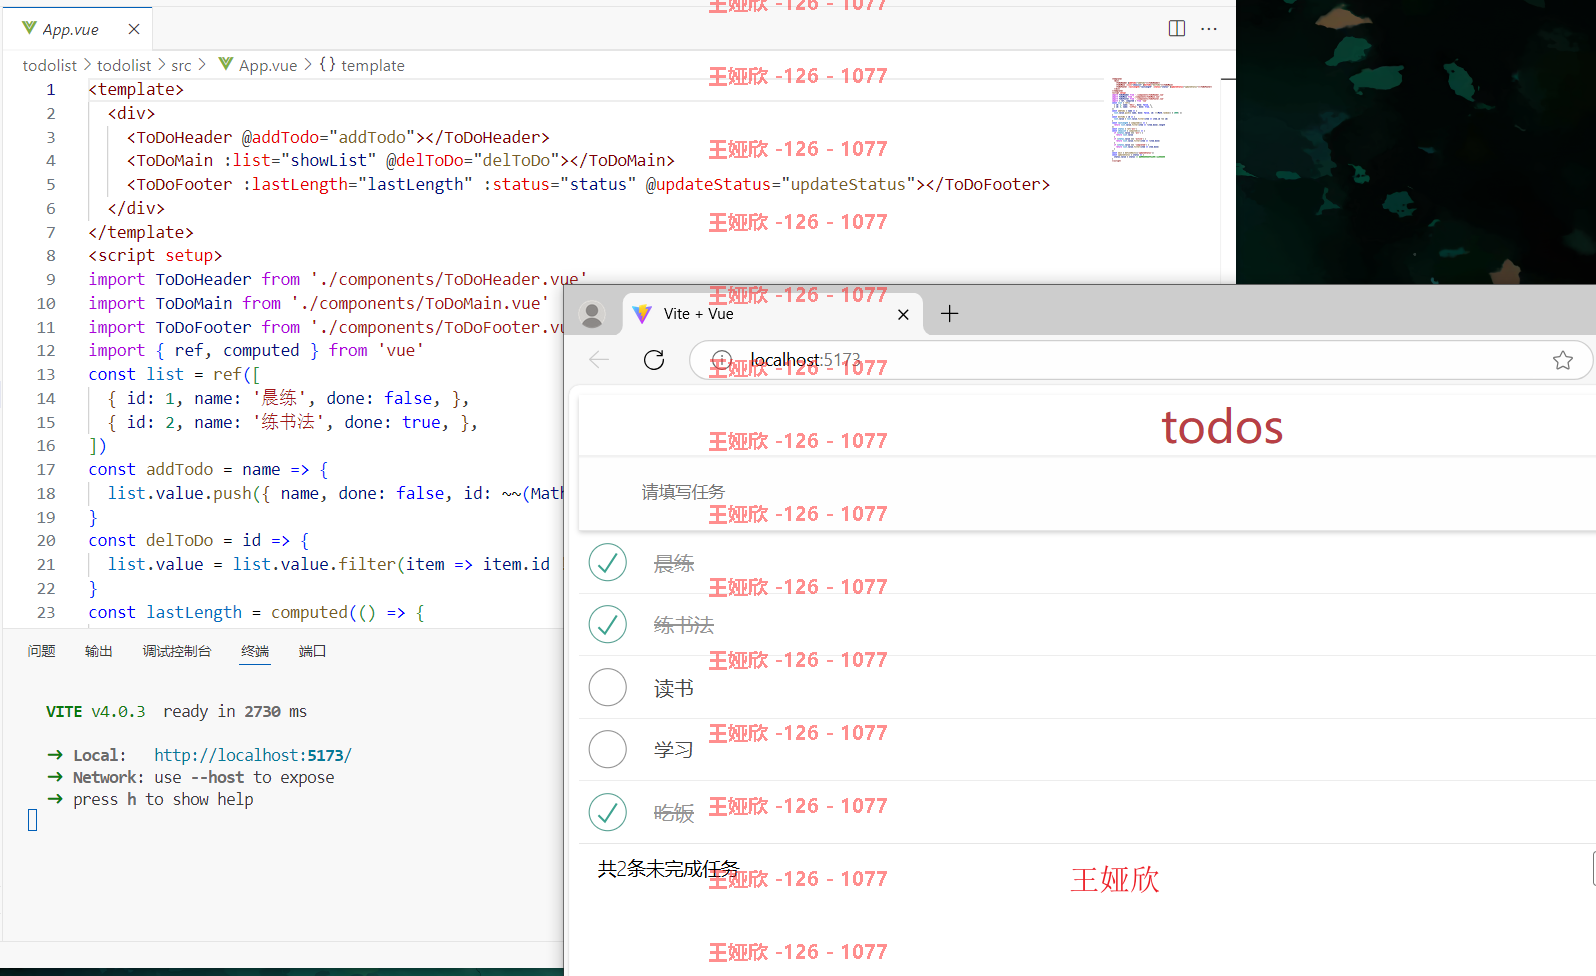Click the first todolist breadcrumb
Screen dimensions: 1596x976
pyautogui.click(x=49, y=65)
